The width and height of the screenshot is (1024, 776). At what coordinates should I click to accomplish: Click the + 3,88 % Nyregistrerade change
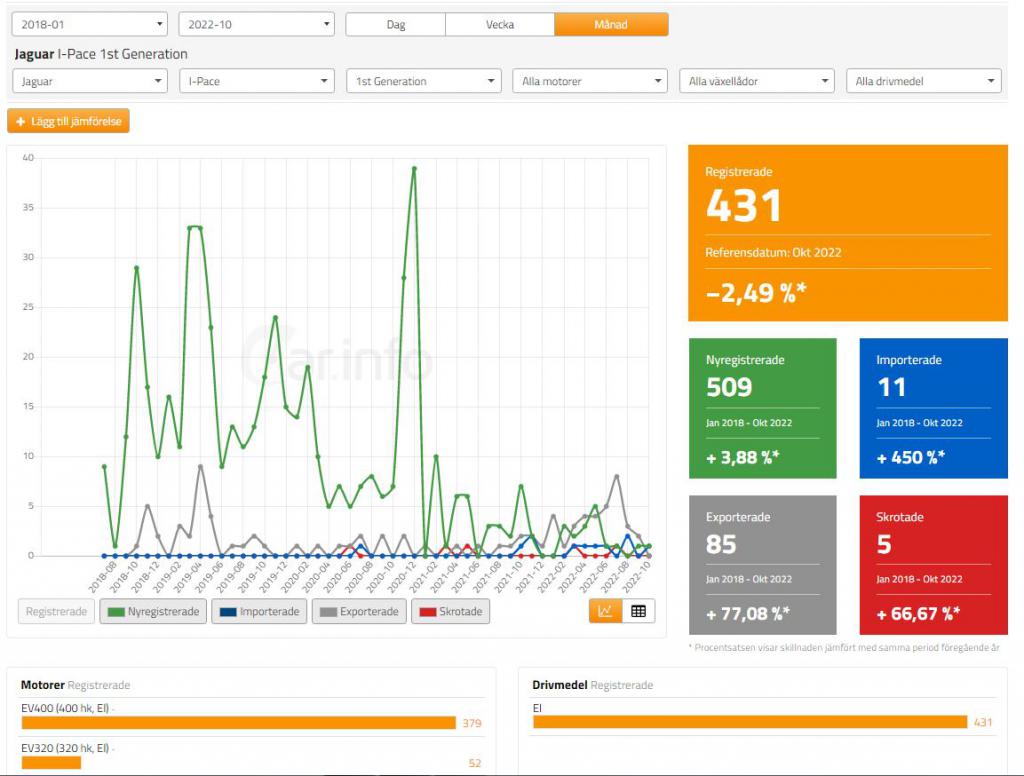743,457
